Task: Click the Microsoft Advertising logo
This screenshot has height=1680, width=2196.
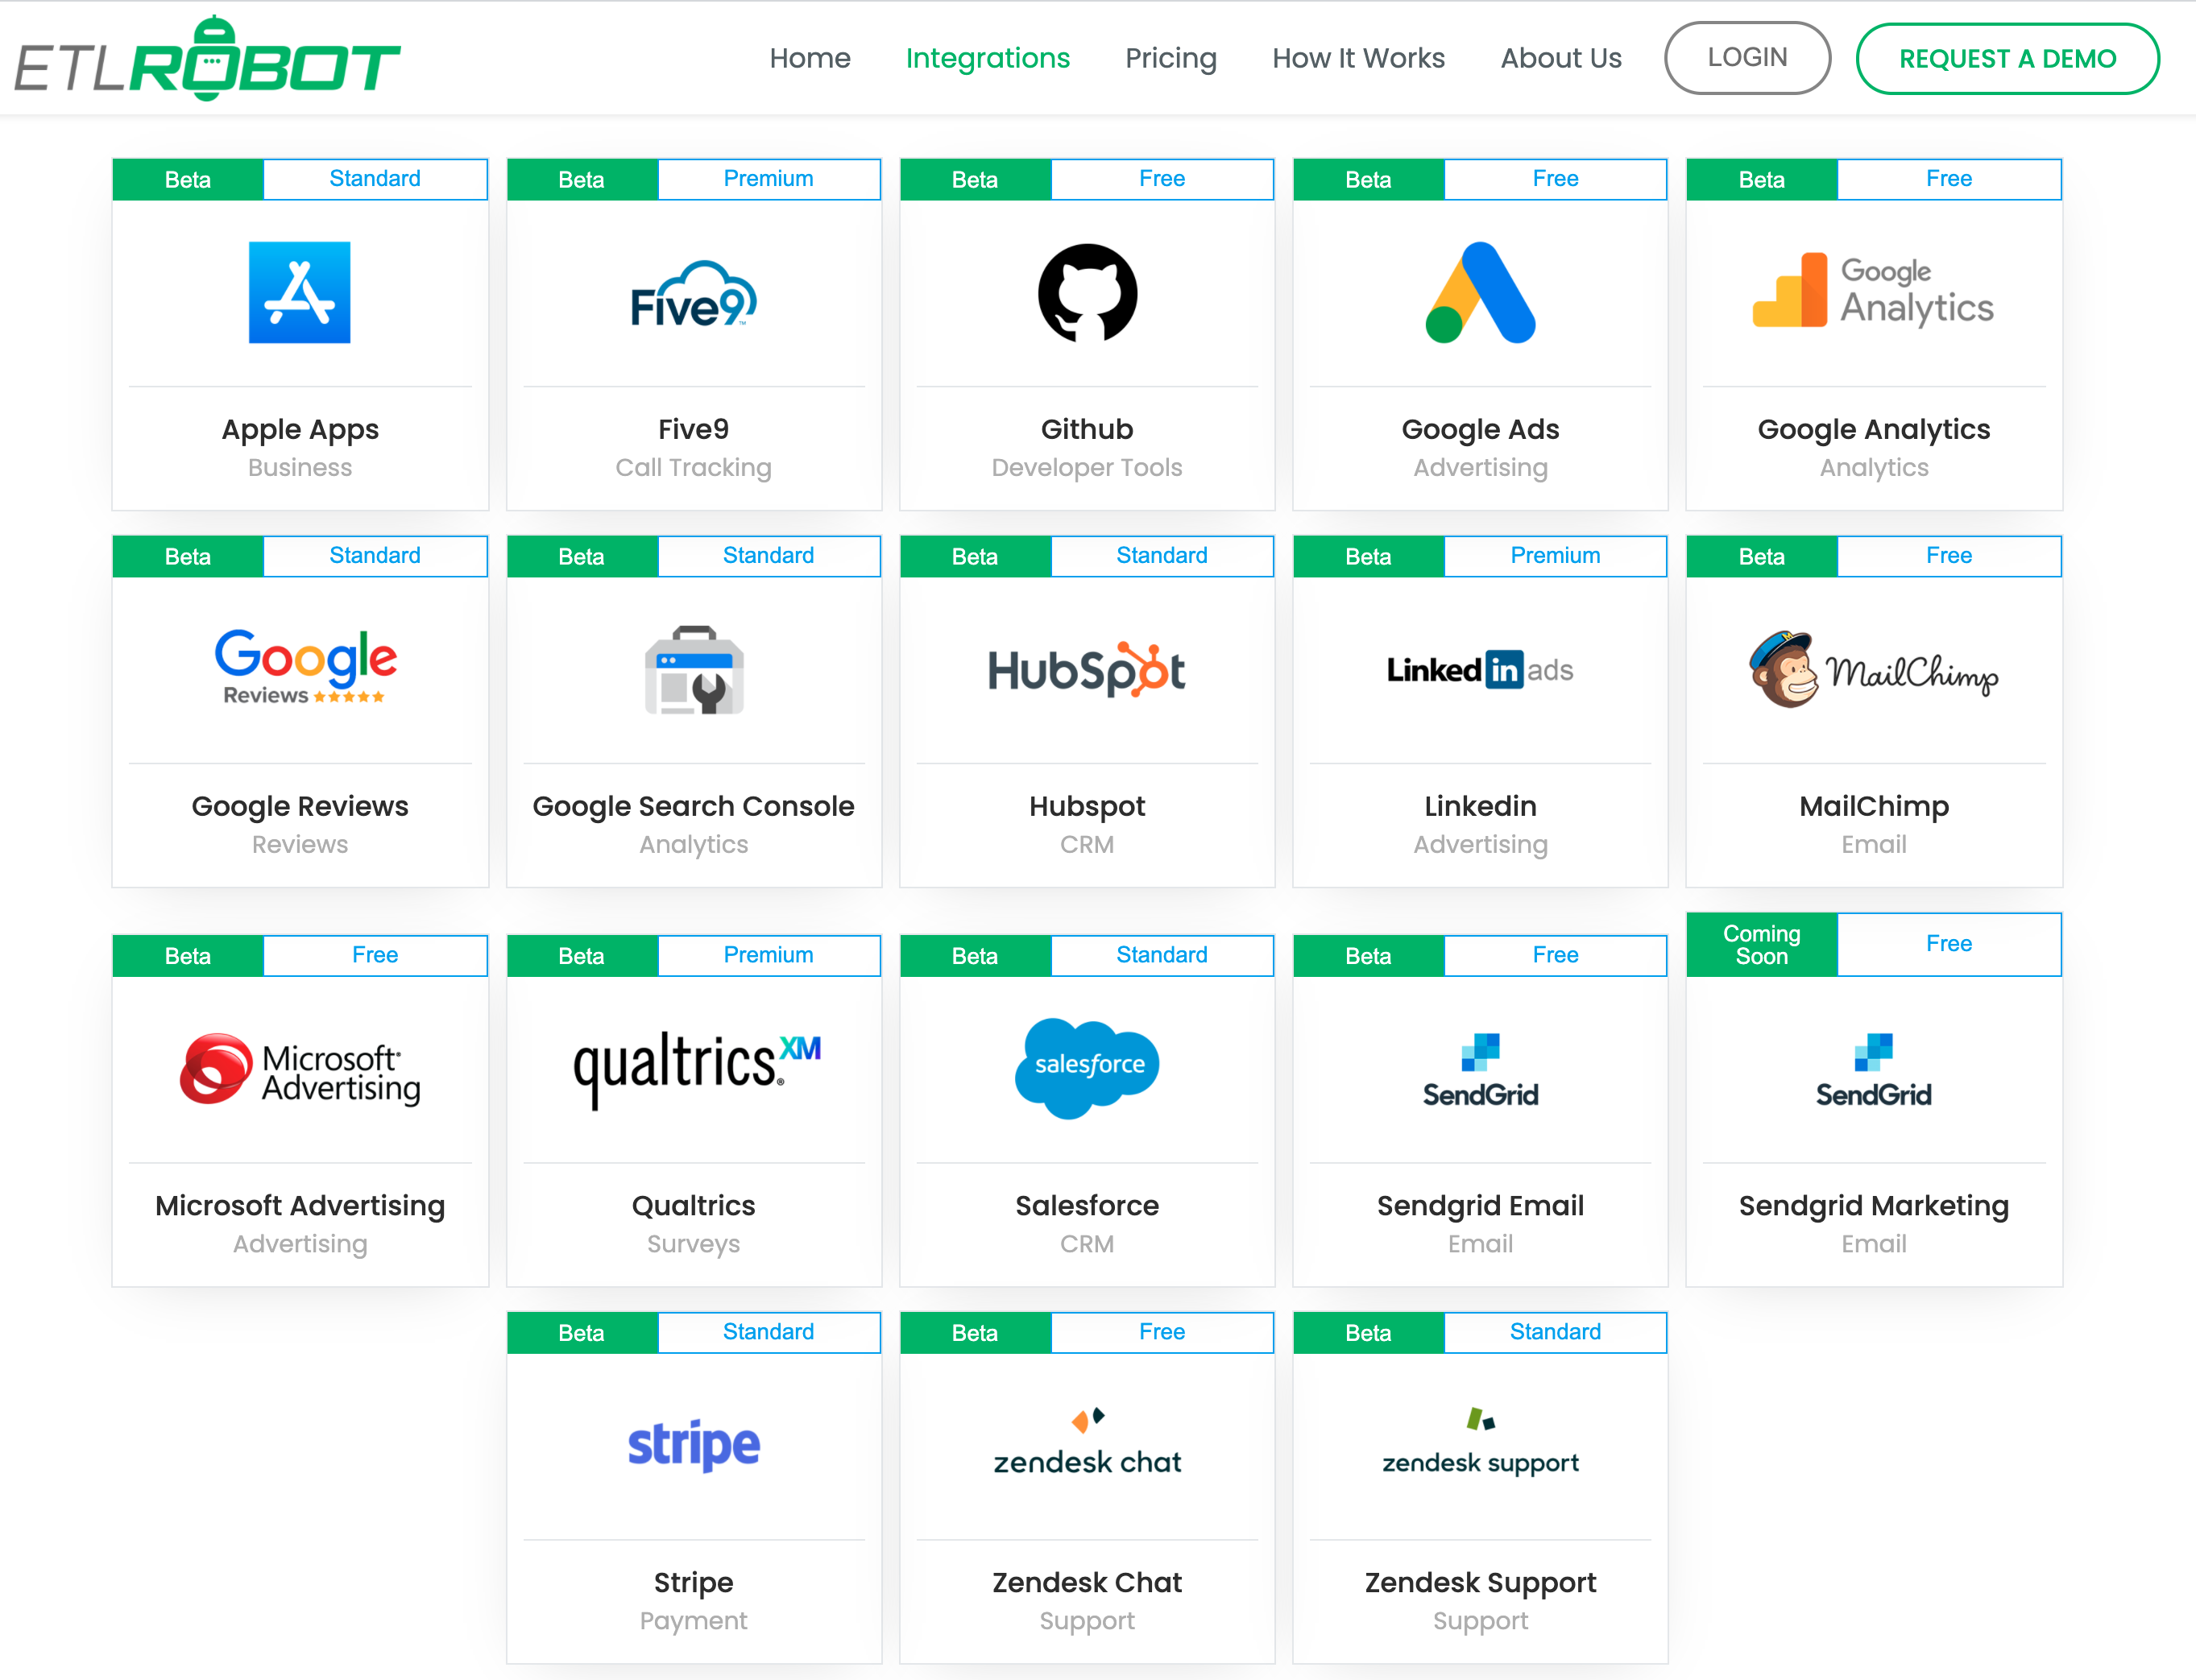Action: point(299,1070)
